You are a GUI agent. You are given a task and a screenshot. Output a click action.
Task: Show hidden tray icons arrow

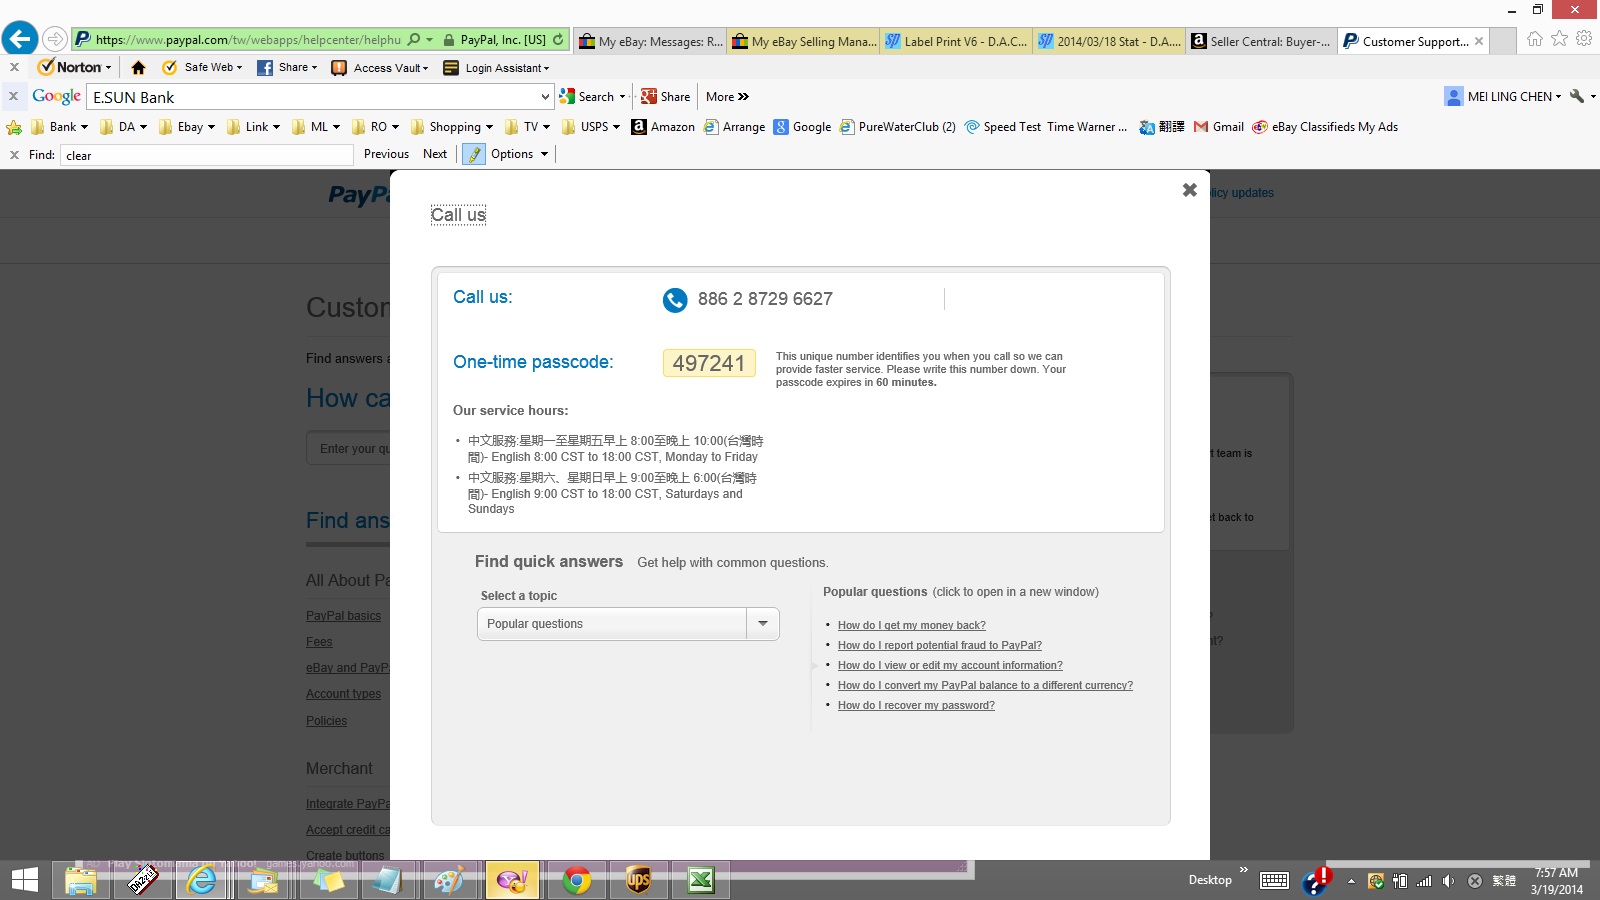click(1351, 881)
